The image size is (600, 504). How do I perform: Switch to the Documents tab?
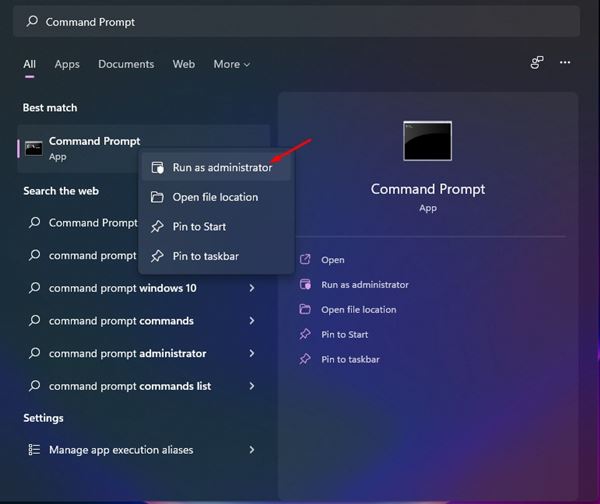pyautogui.click(x=126, y=64)
